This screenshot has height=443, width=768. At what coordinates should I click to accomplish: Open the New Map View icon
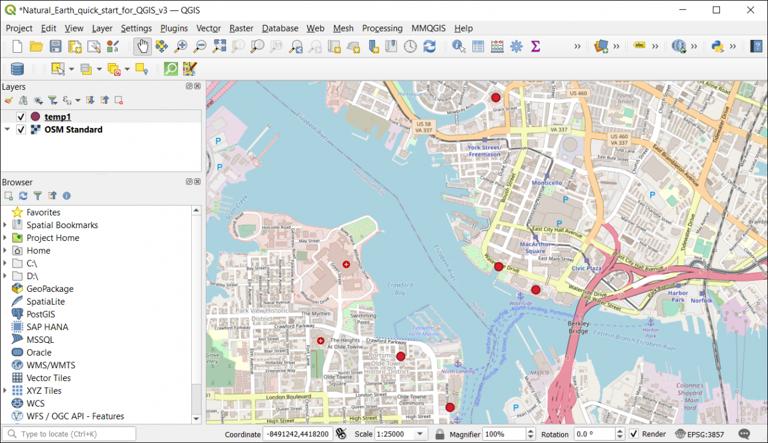334,47
